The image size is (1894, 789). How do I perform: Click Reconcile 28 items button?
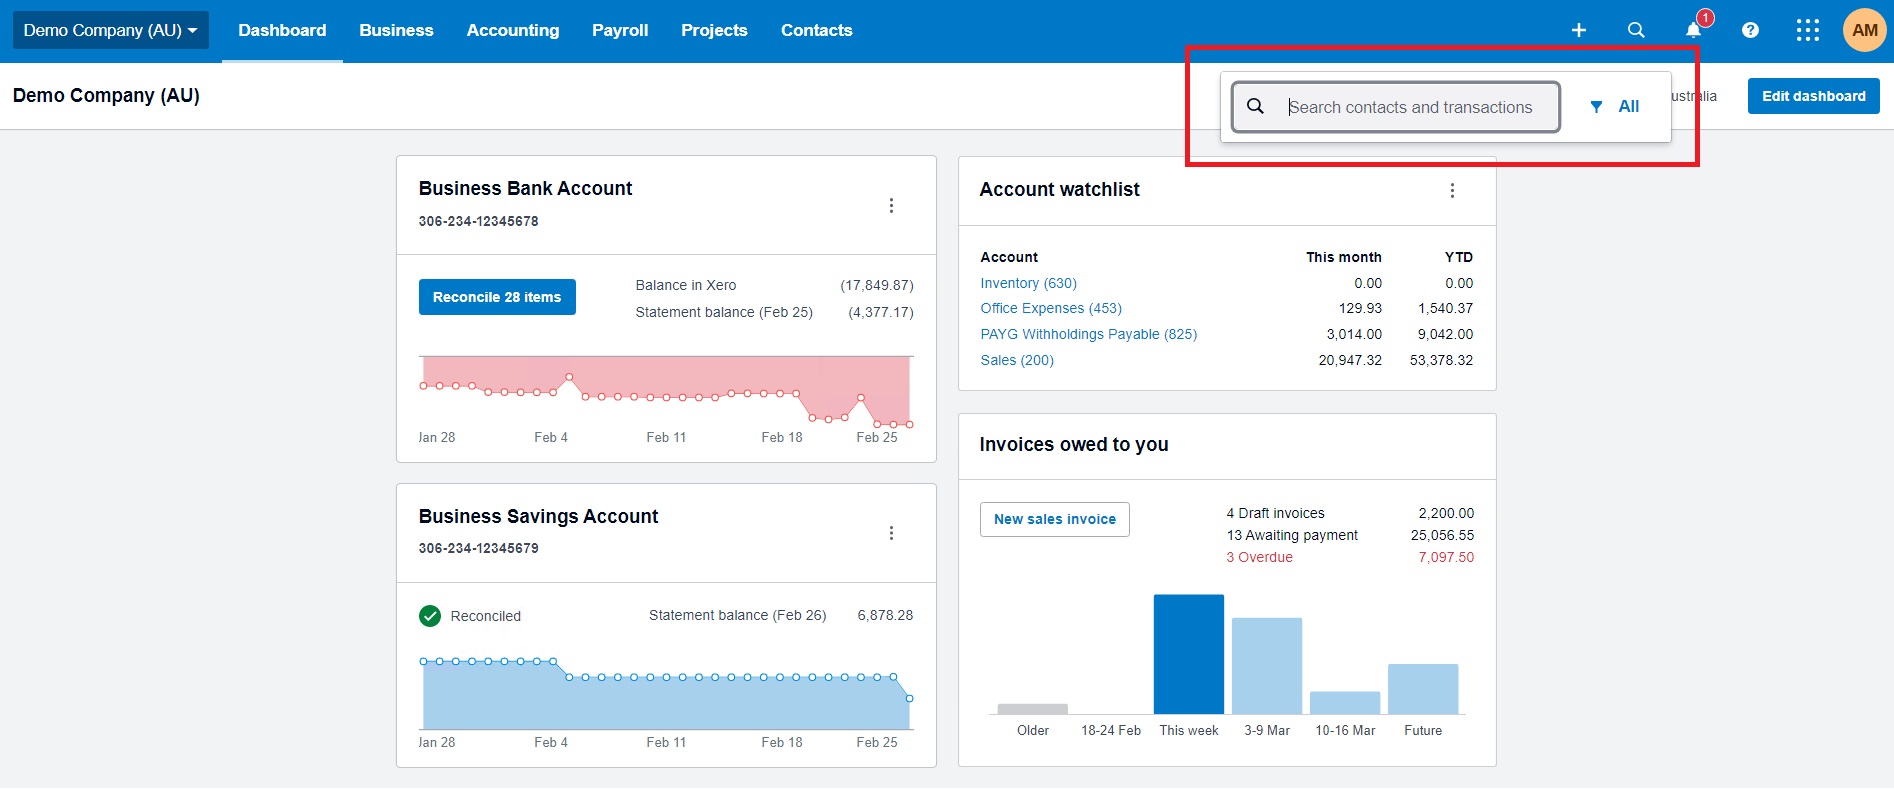pyautogui.click(x=497, y=297)
